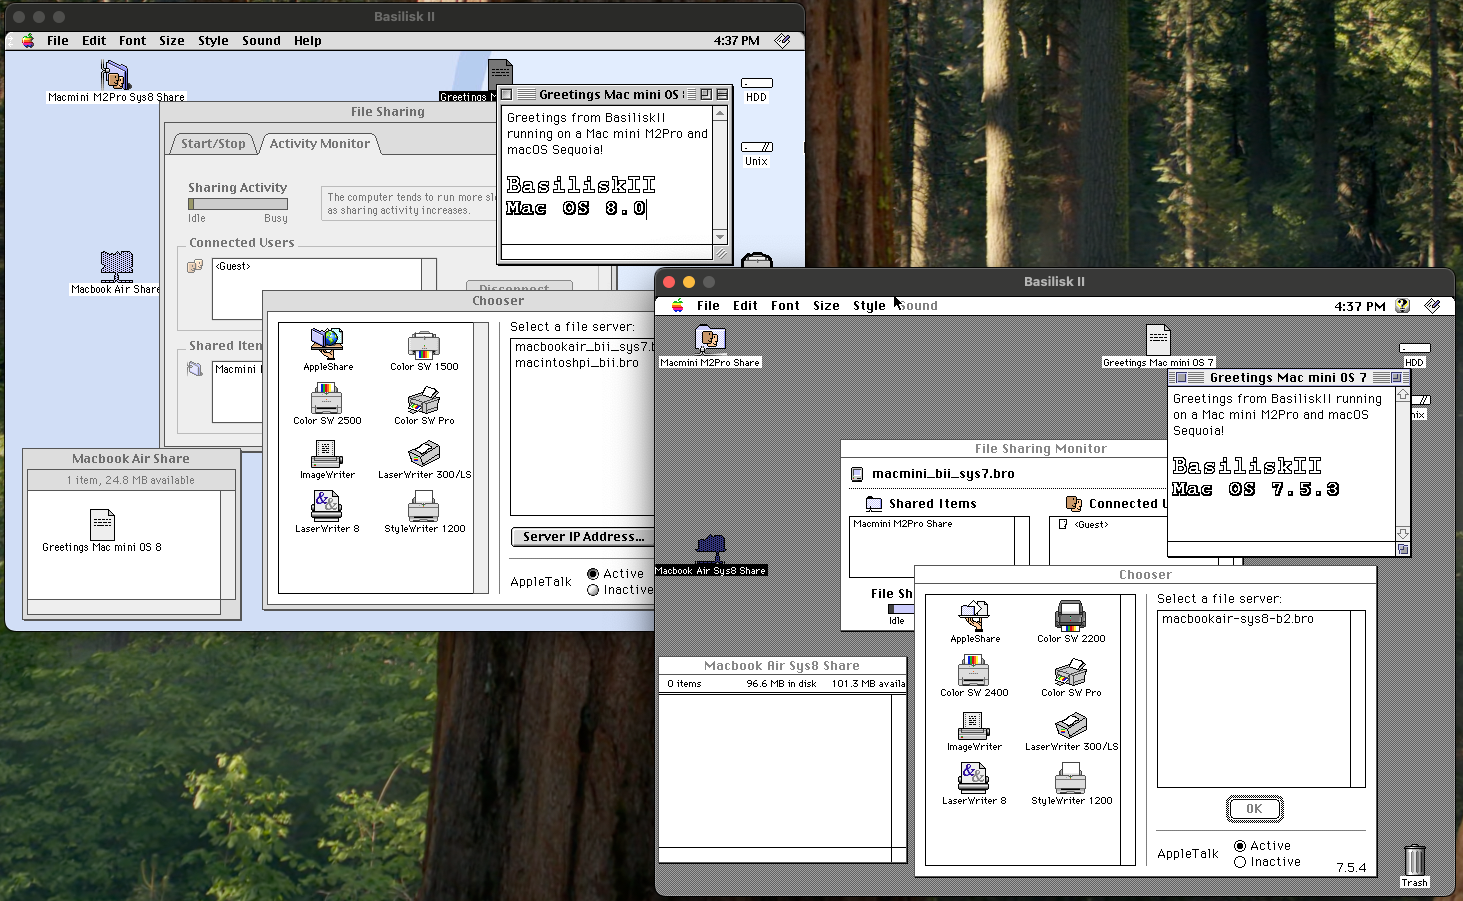Open Apple menu in right Basilisk window
1463x901 pixels.
click(678, 306)
